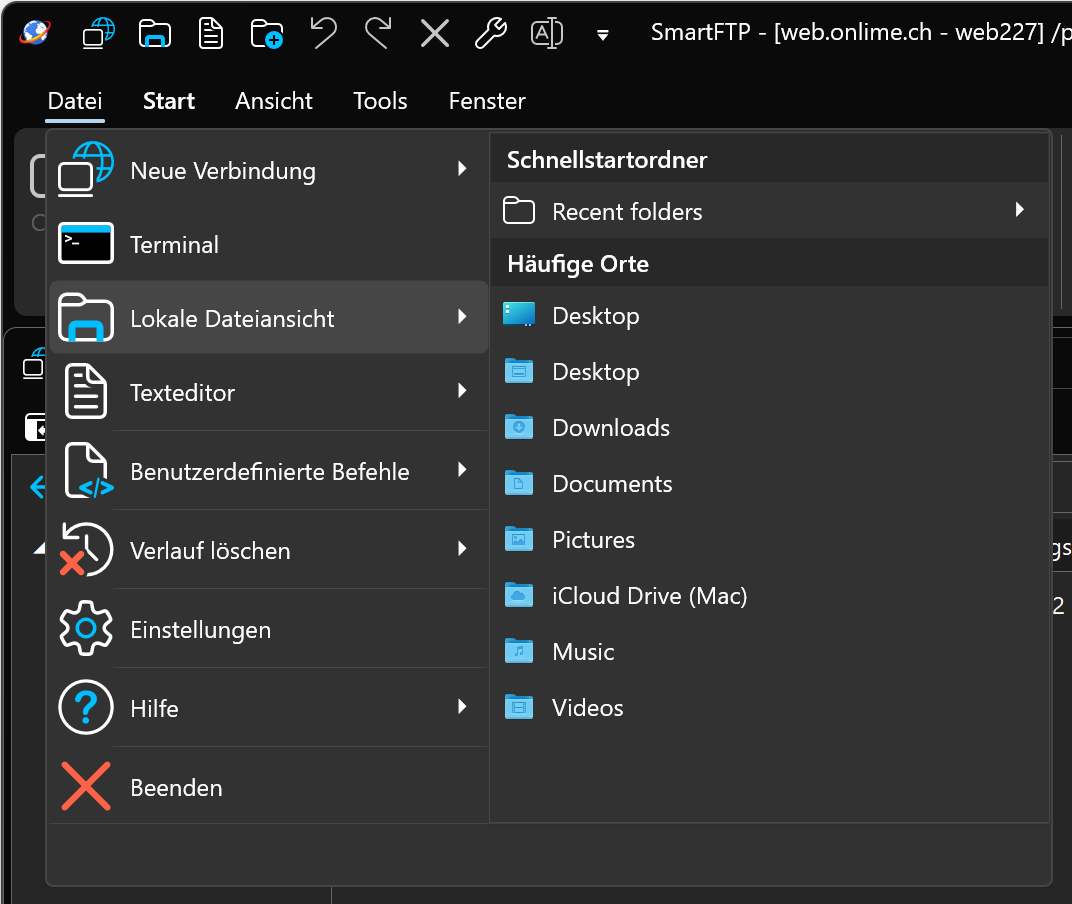Open the Documents folder
The width and height of the screenshot is (1072, 904).
coord(769,483)
